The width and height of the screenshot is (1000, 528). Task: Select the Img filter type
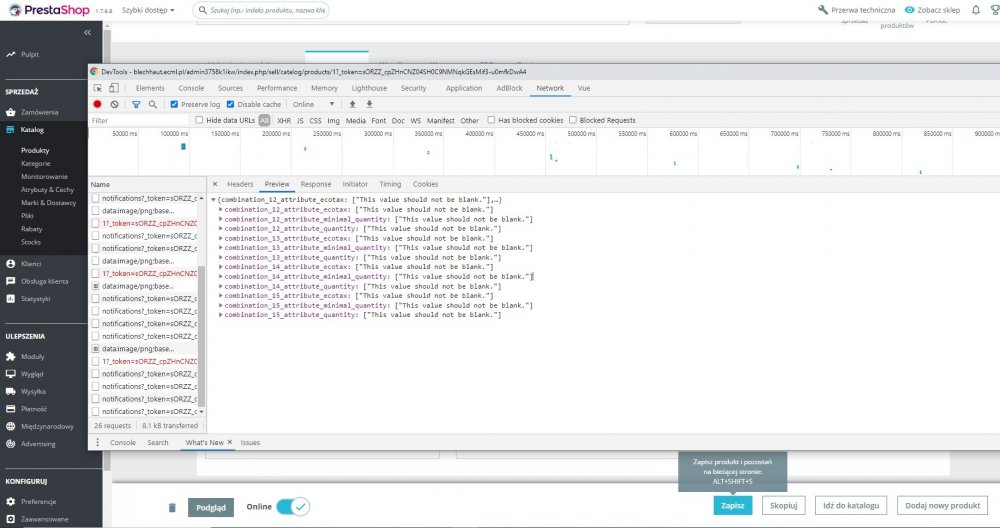tap(334, 121)
